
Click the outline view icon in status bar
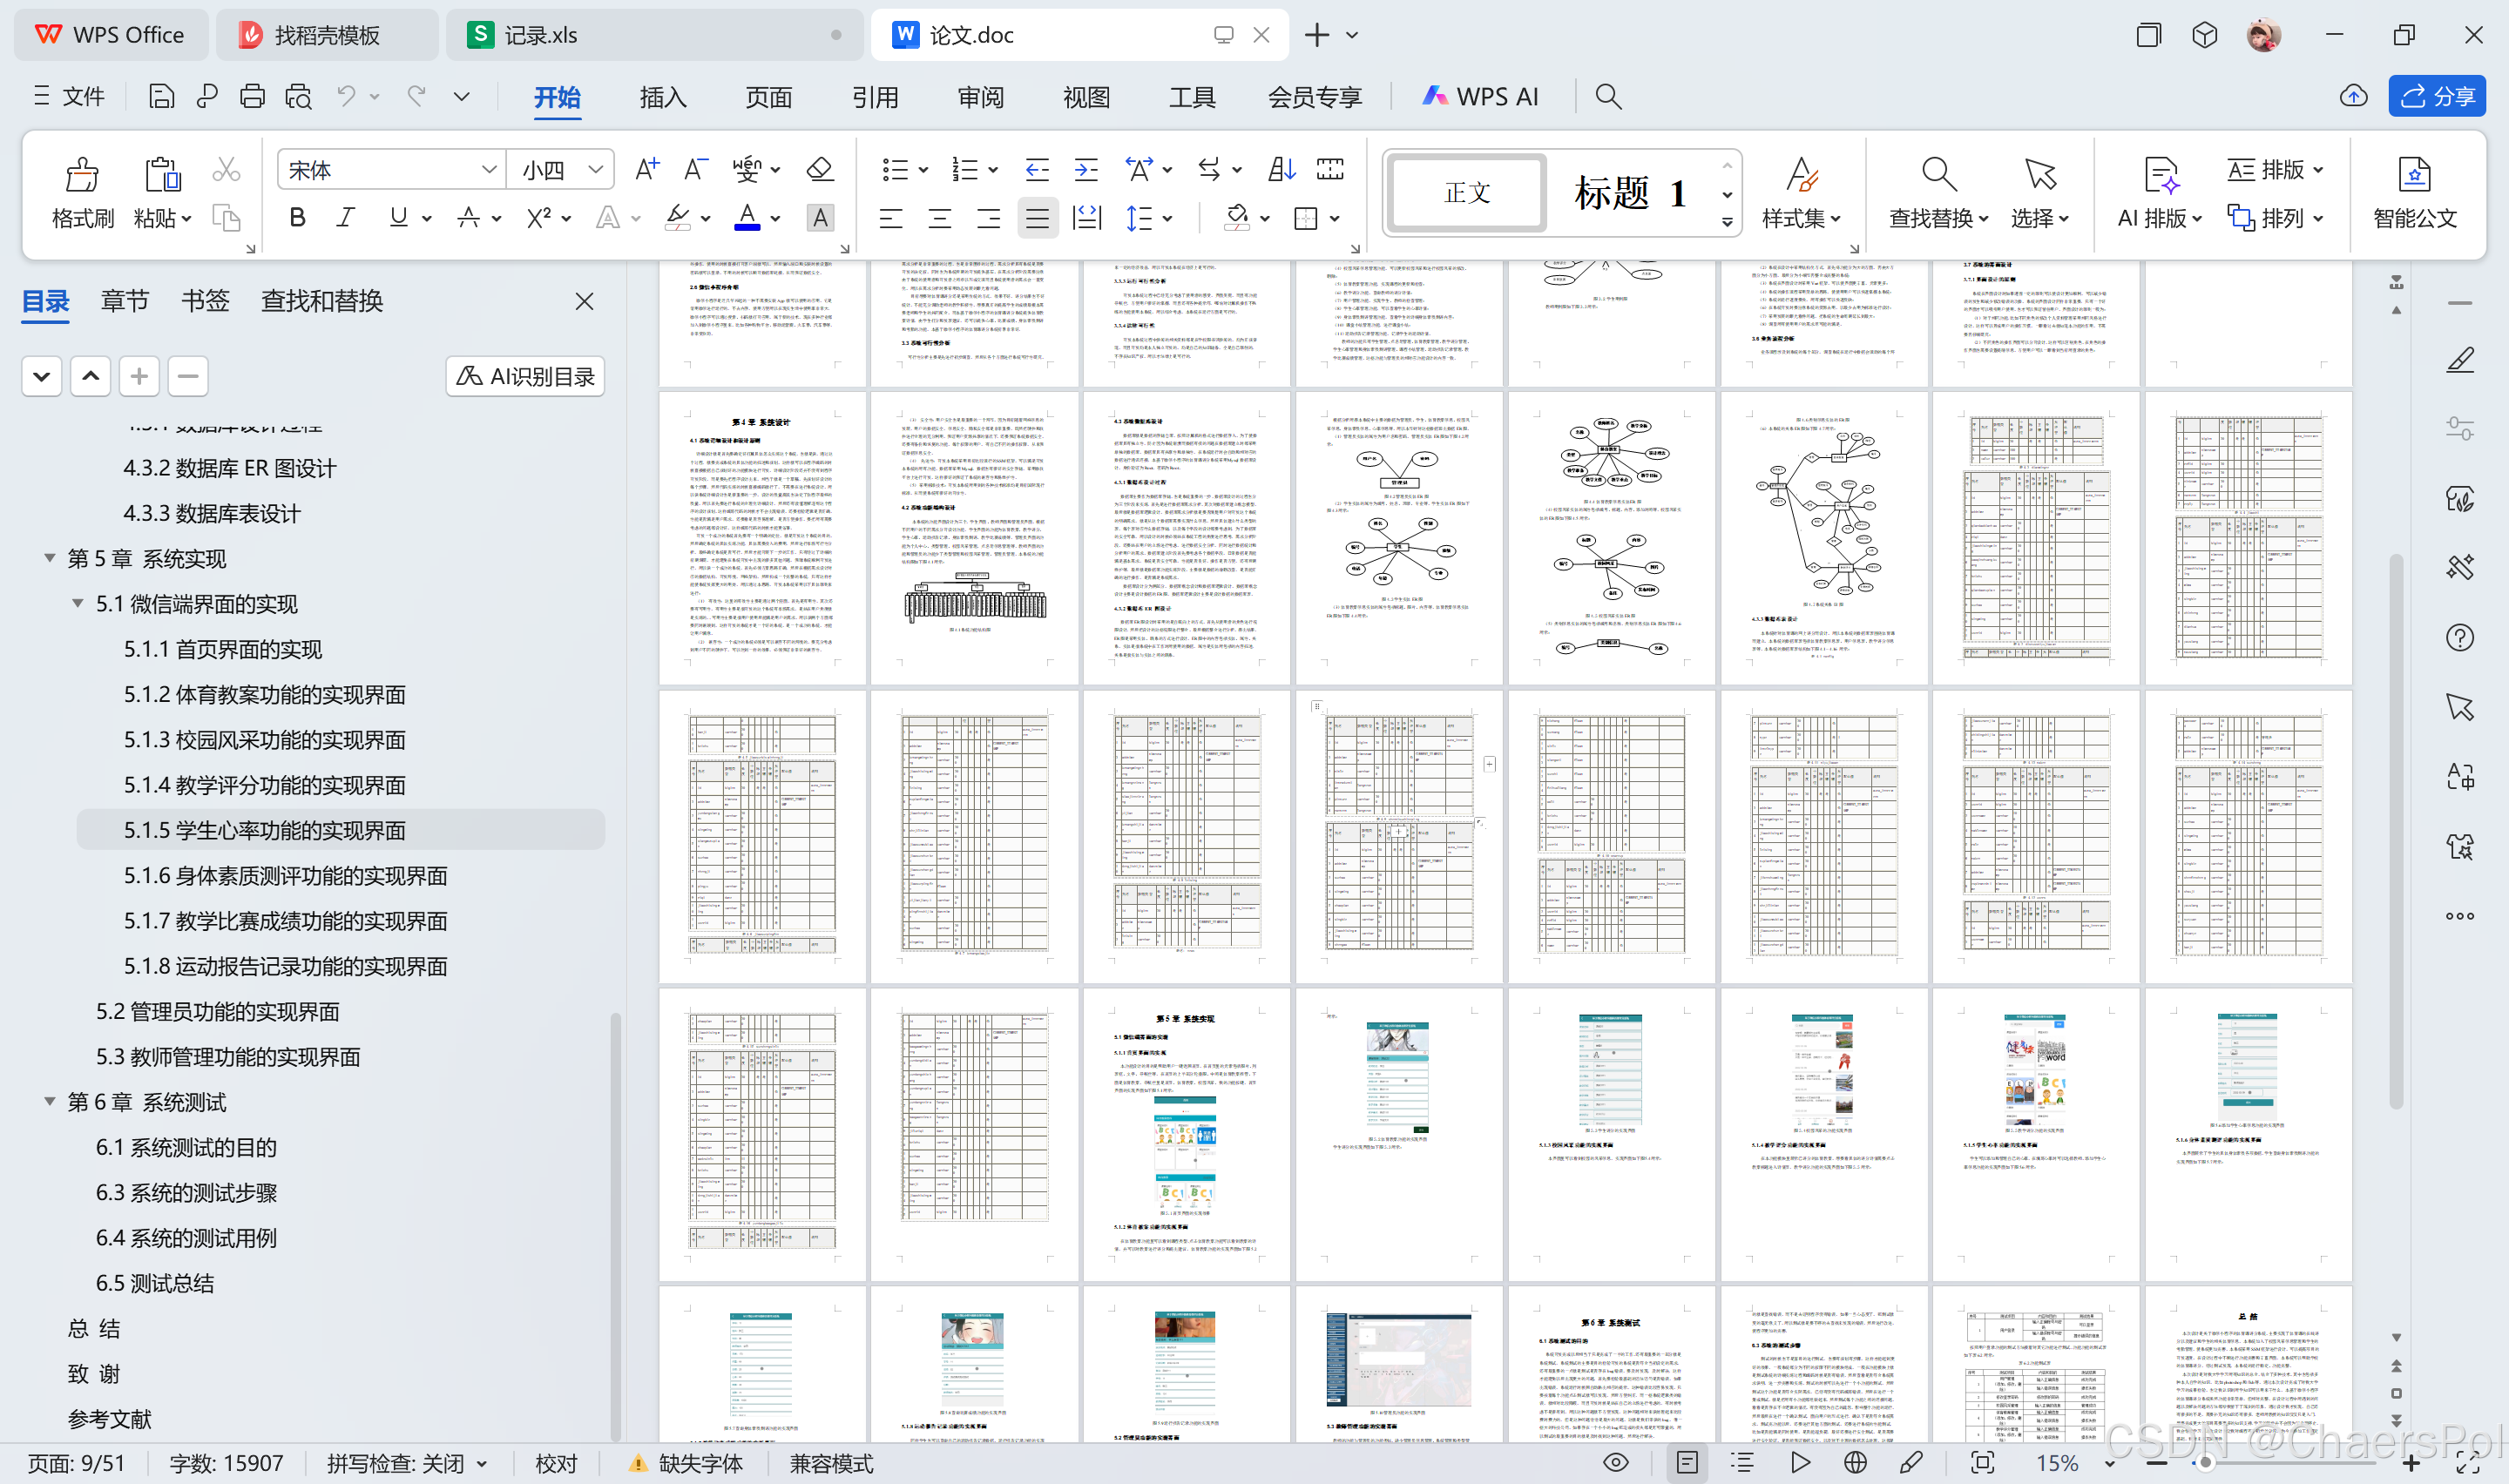tap(1742, 1462)
